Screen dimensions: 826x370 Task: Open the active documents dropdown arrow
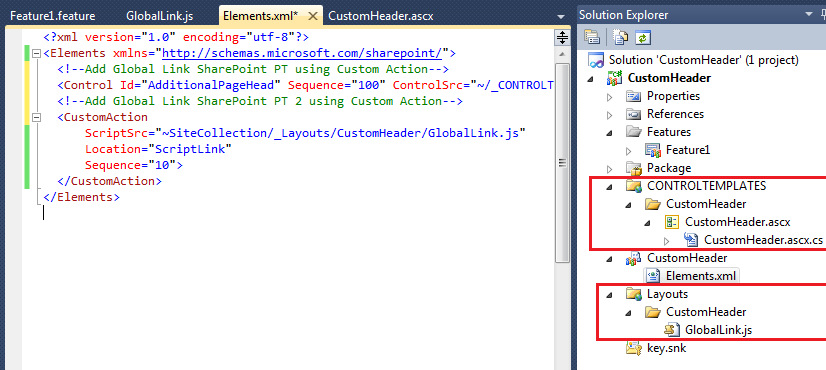(x=560, y=17)
